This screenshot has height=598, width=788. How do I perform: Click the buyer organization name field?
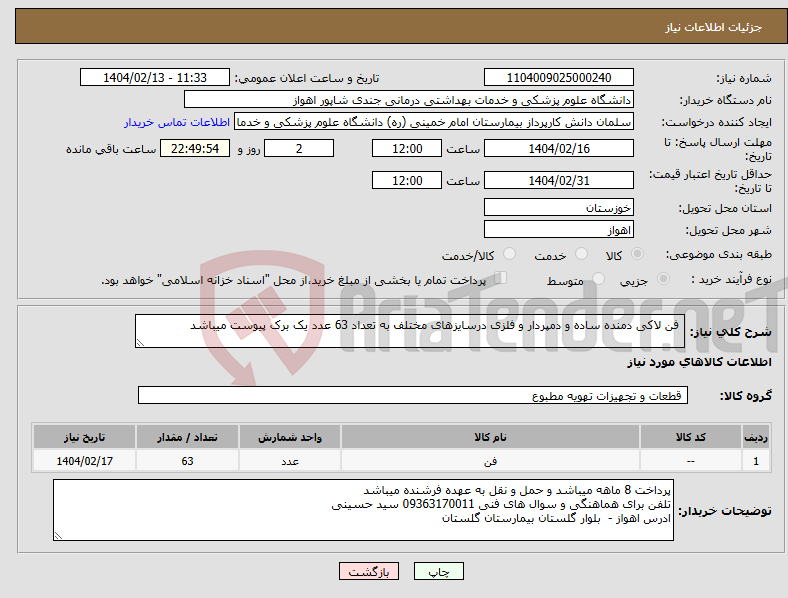[x=409, y=99]
